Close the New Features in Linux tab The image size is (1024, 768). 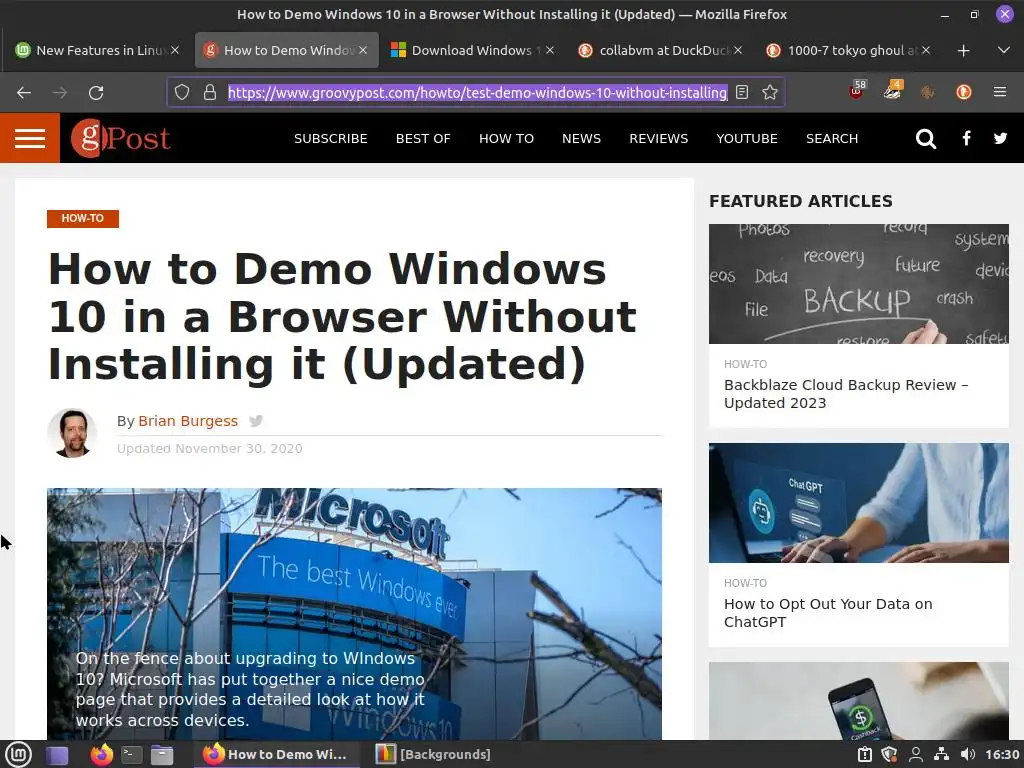pos(175,50)
